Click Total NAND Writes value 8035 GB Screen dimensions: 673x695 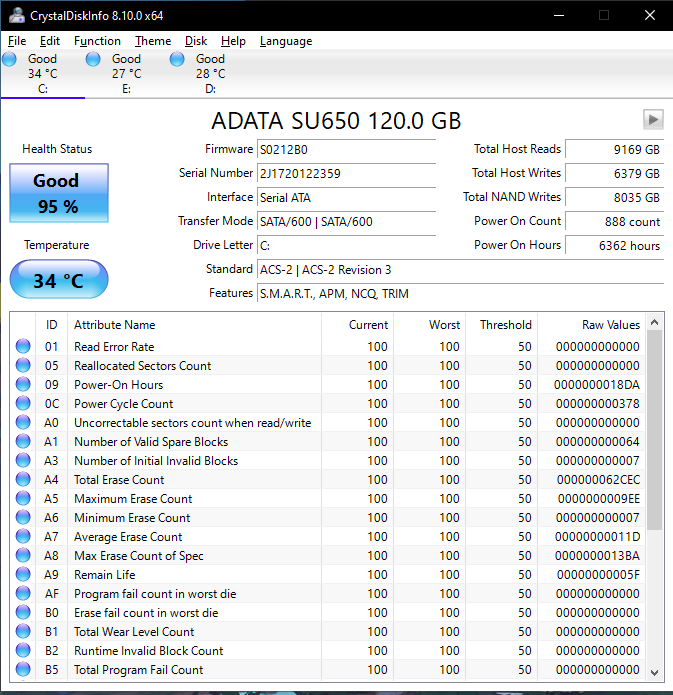614,197
